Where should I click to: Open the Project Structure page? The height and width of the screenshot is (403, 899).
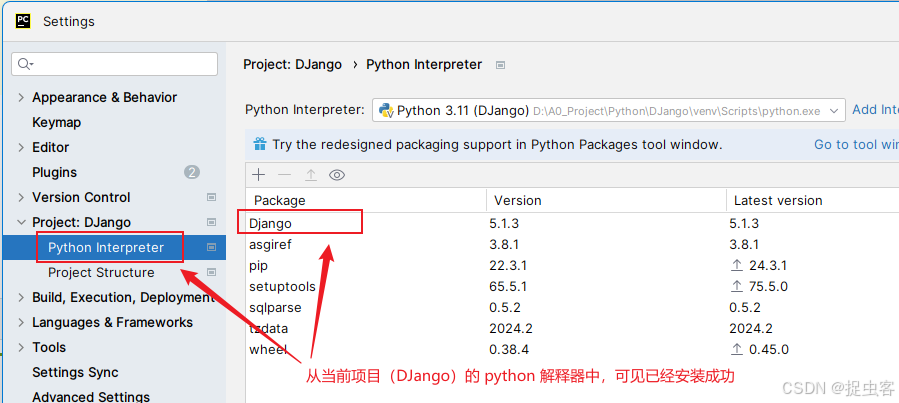(101, 272)
